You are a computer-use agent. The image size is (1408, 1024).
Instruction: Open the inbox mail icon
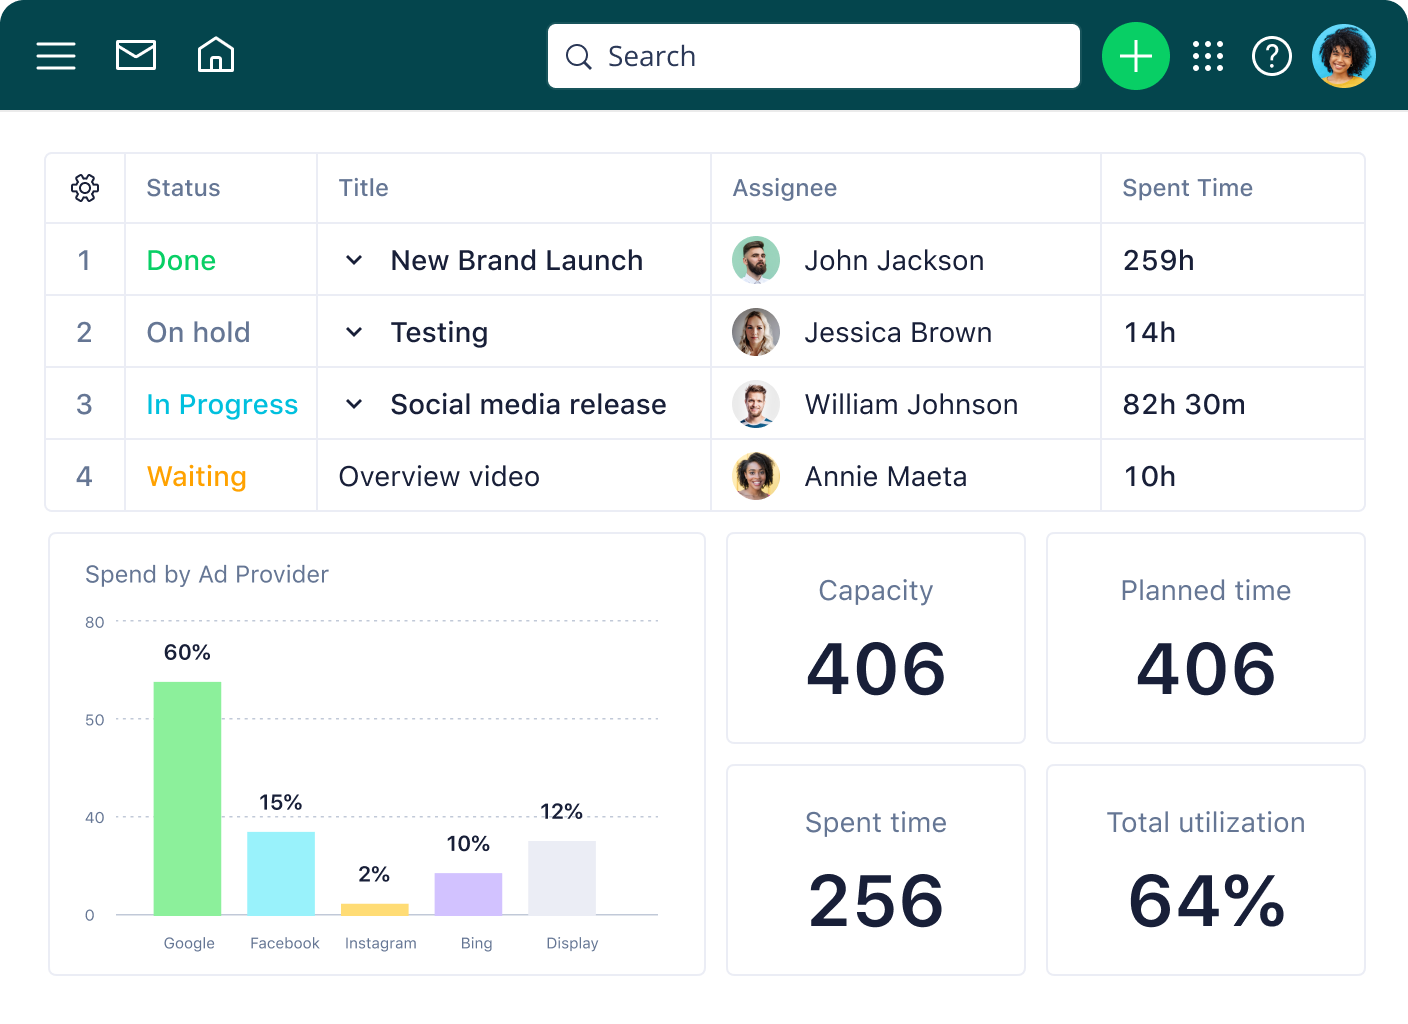(x=136, y=56)
